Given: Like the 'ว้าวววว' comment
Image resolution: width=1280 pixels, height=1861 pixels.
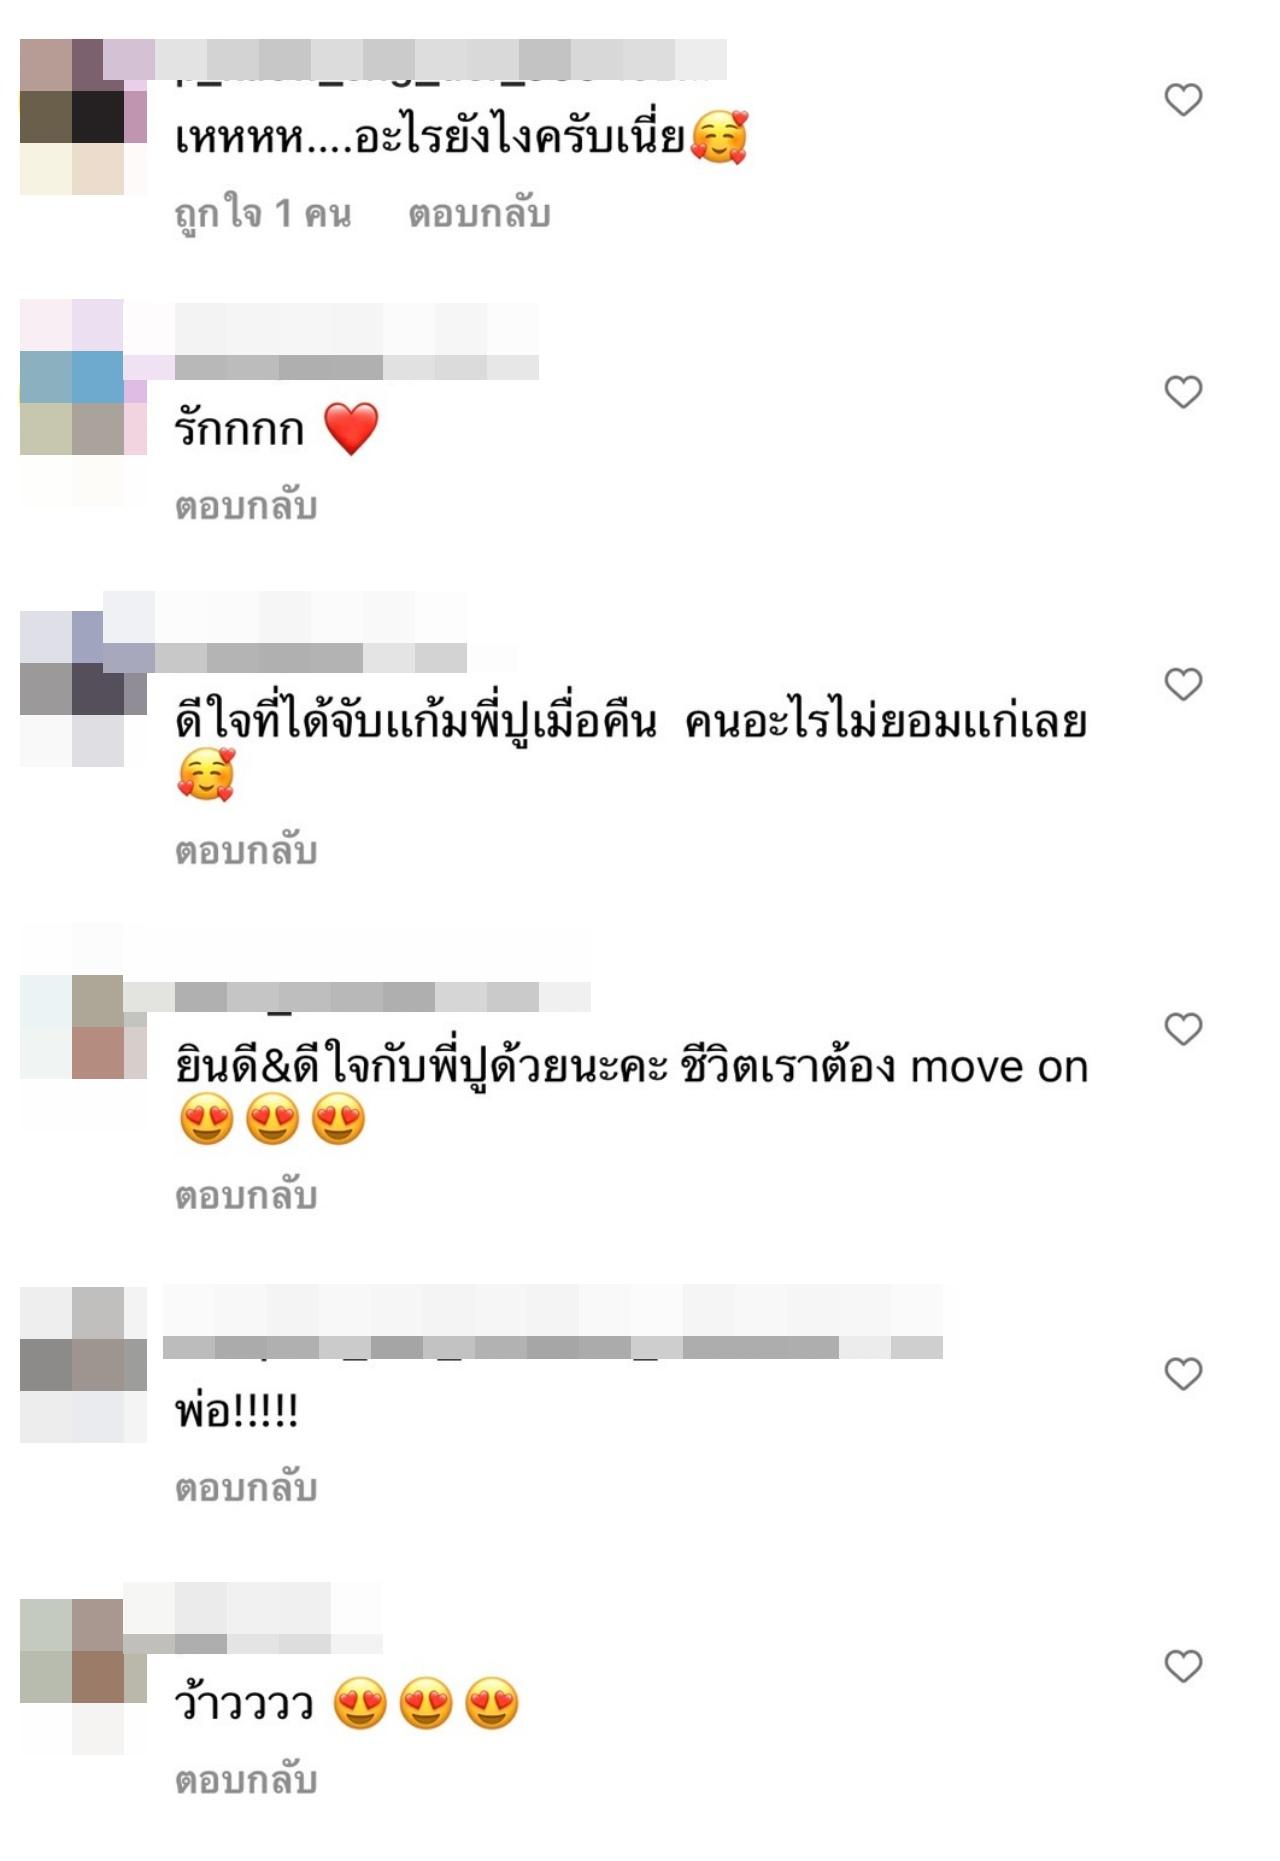Looking at the screenshot, I should pos(1183,1666).
